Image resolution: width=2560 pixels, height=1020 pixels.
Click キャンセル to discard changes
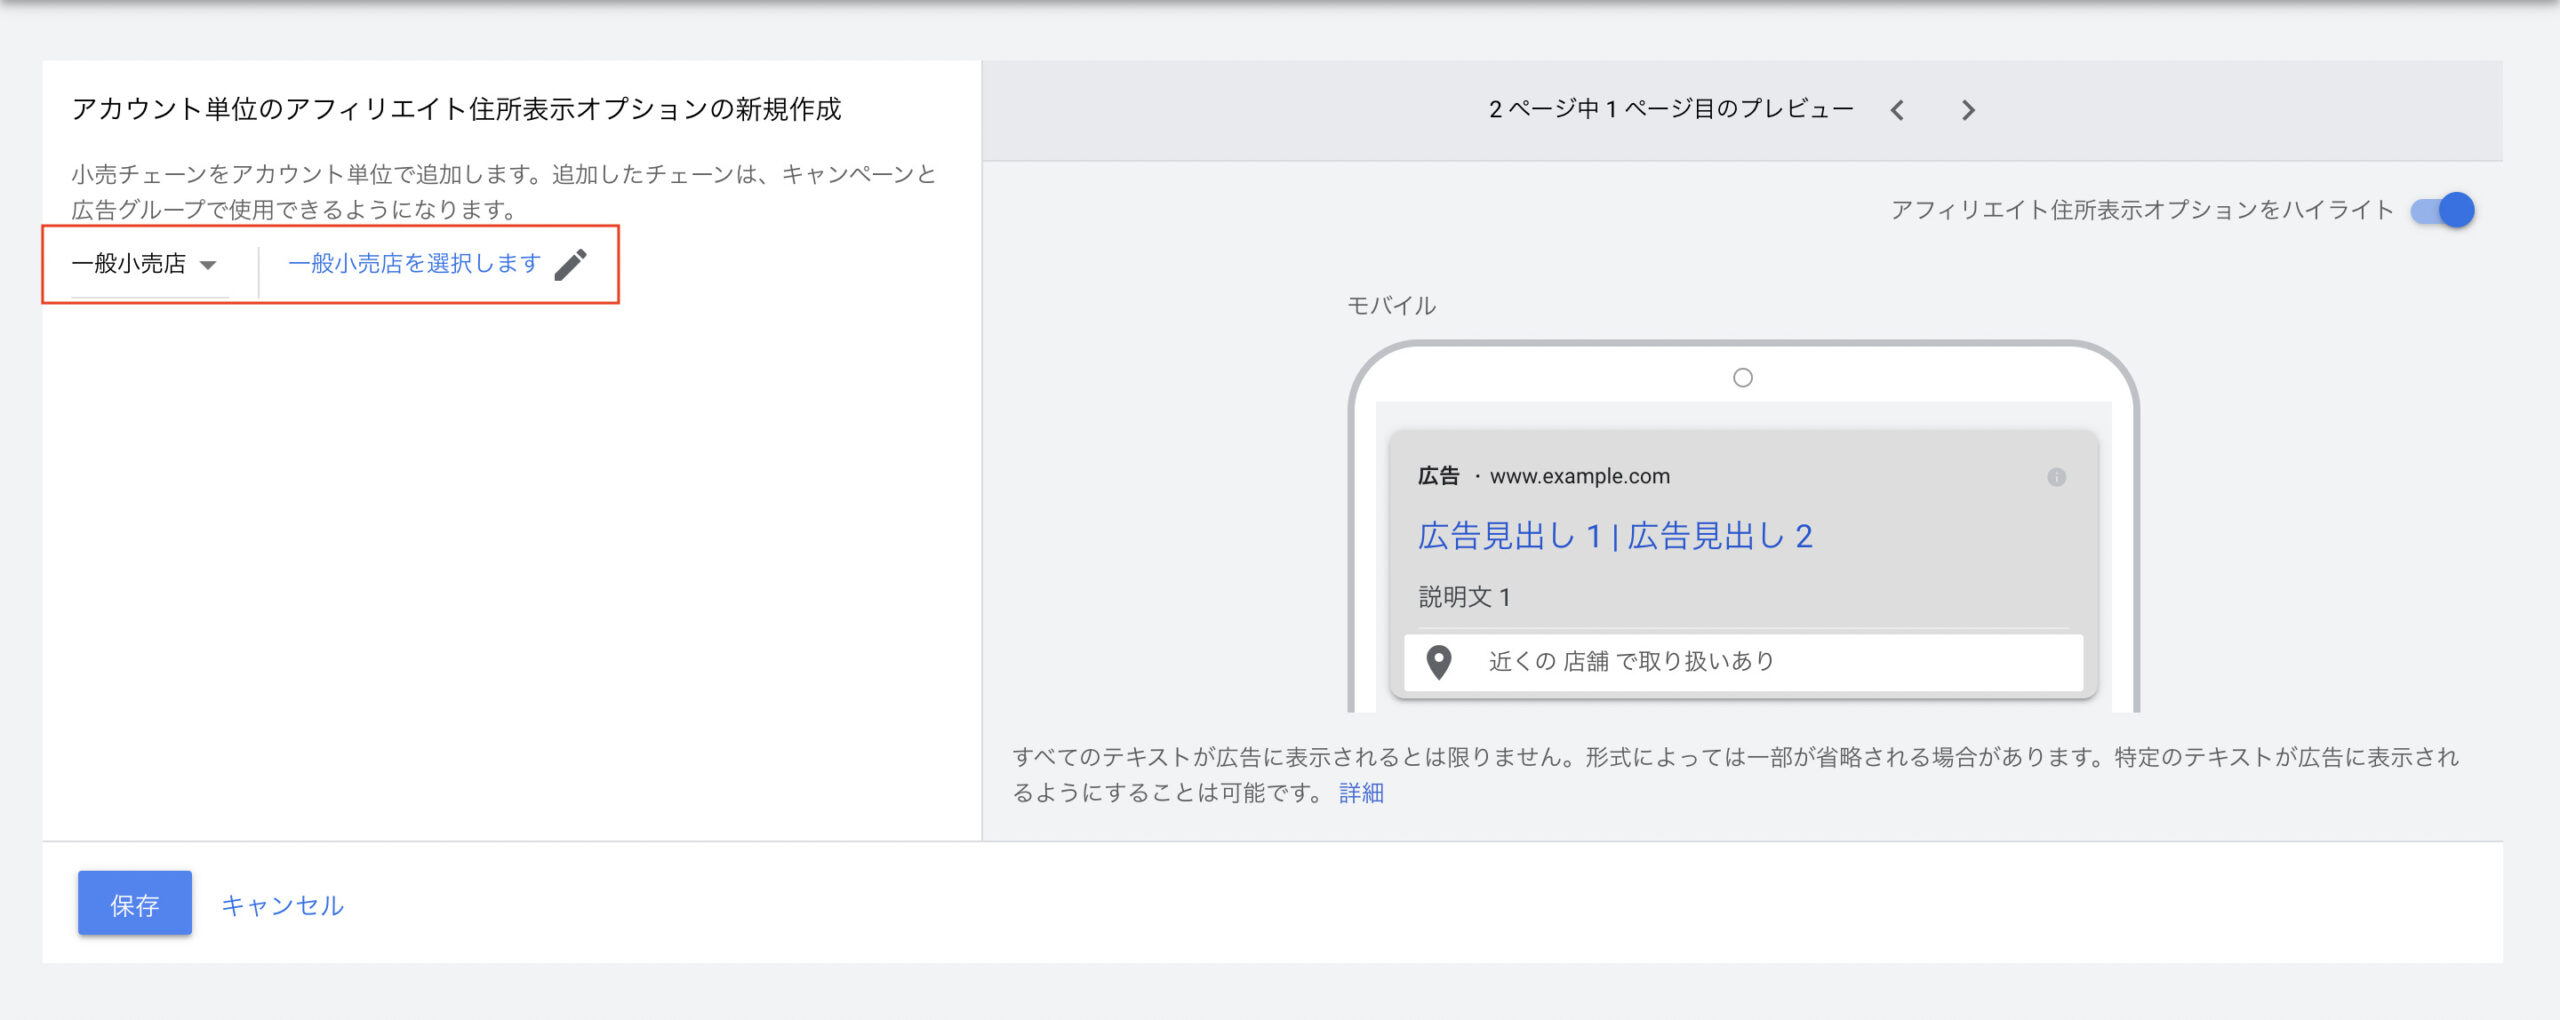click(282, 905)
